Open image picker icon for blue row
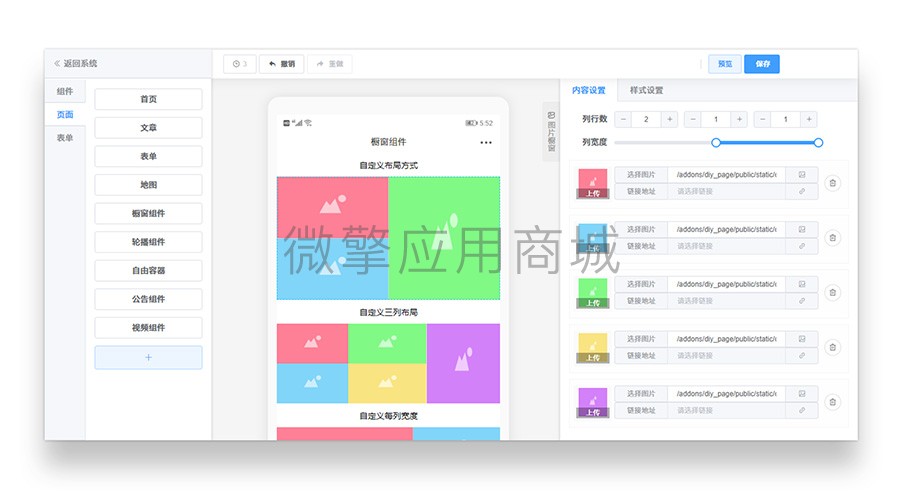 coord(802,229)
